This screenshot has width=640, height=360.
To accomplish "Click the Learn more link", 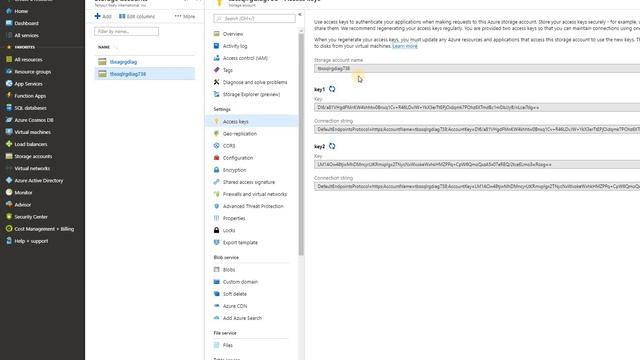I will 404,46.
